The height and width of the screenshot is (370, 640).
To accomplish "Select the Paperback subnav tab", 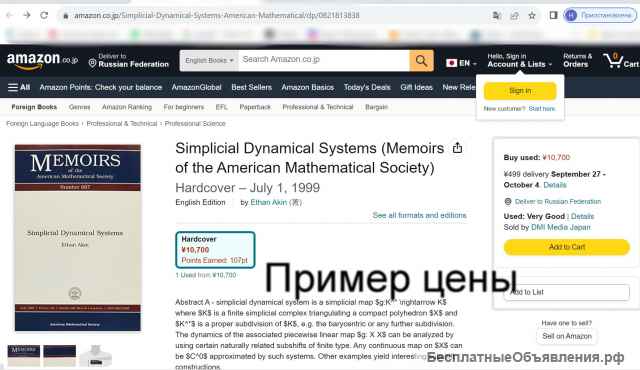I will pyautogui.click(x=255, y=107).
